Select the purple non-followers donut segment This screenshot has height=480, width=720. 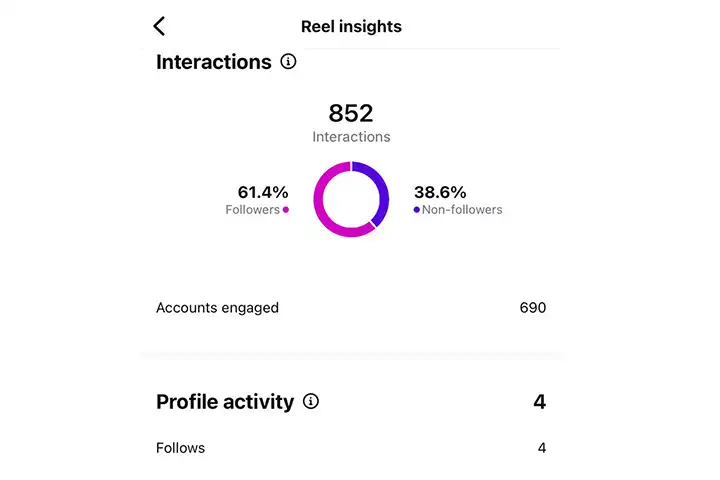click(x=381, y=190)
